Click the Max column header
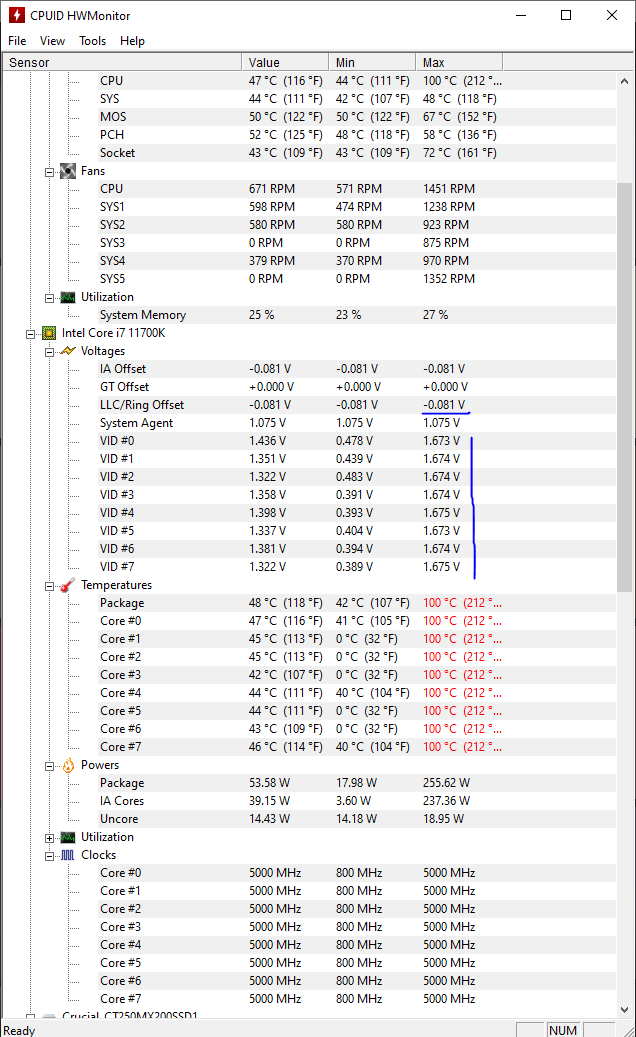 pos(458,62)
